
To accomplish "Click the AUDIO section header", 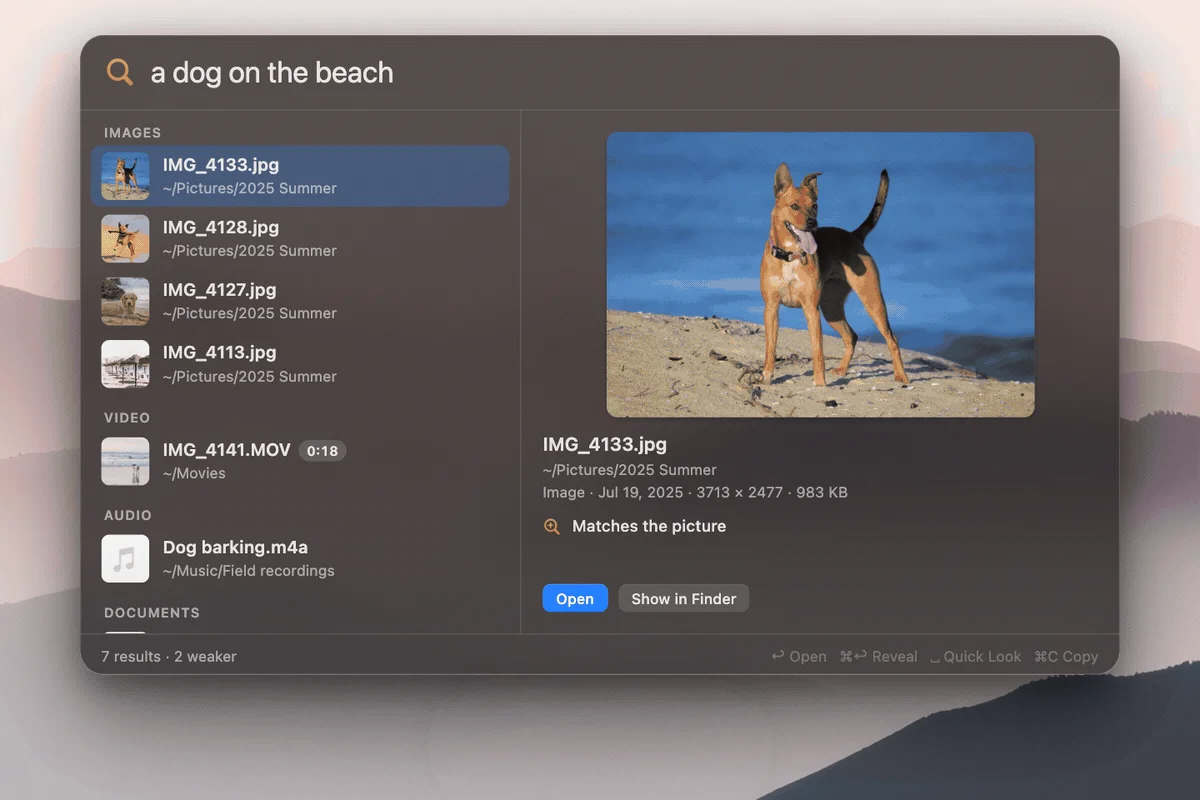I will (x=128, y=515).
